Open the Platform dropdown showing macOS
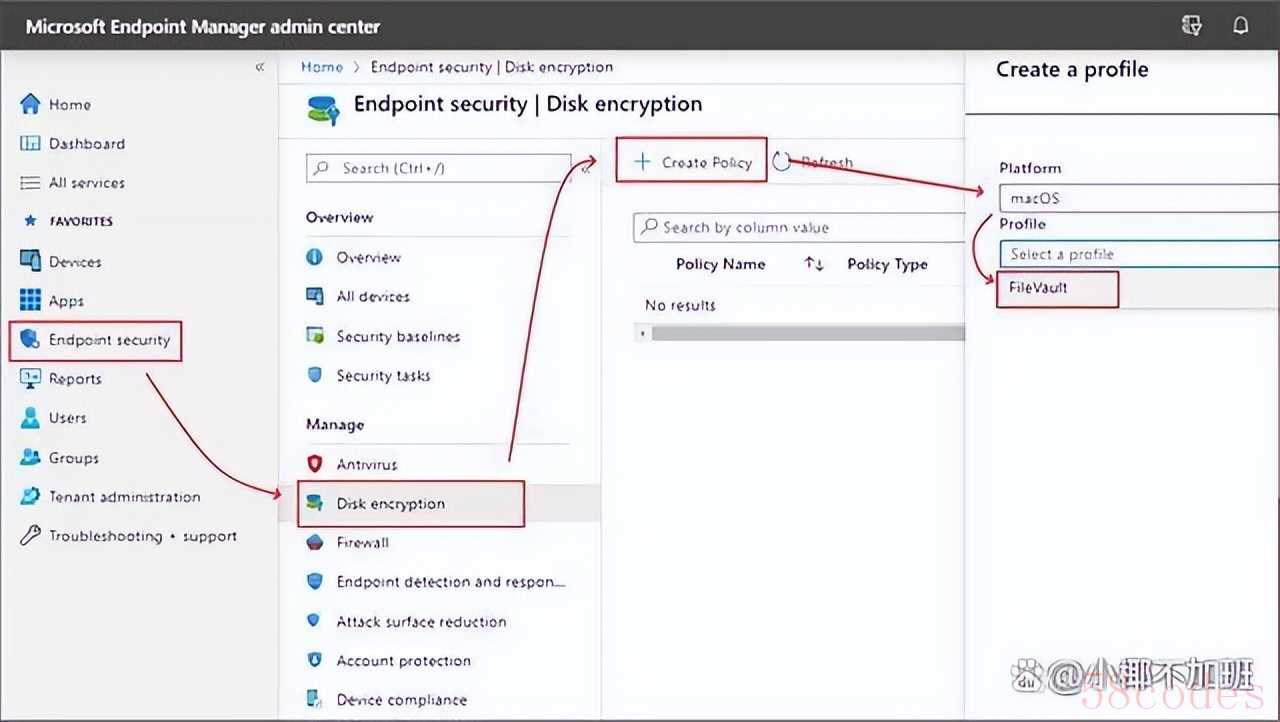1280x722 pixels. [1138, 198]
